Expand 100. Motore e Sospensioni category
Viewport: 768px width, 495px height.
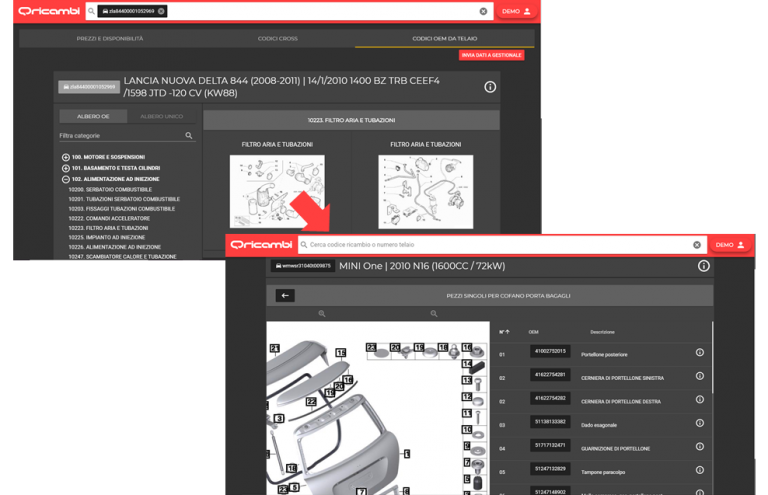pyautogui.click(x=66, y=157)
